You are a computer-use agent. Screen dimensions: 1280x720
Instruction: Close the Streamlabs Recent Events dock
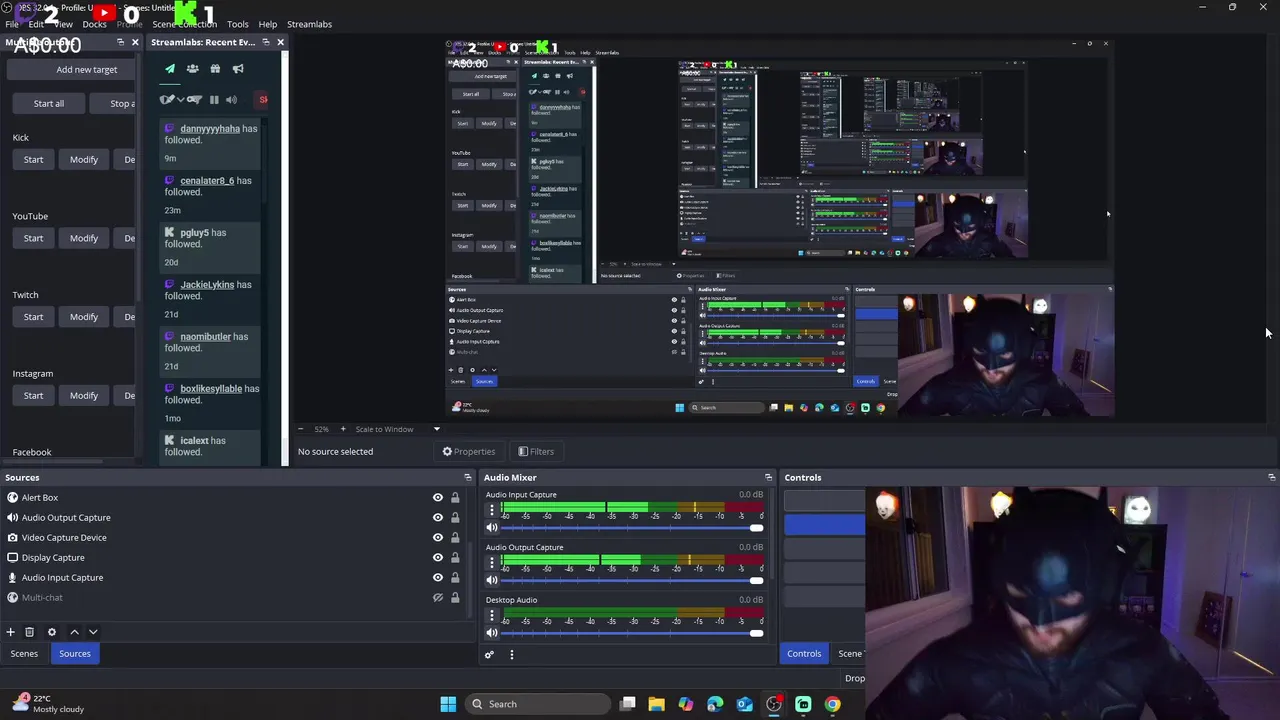click(x=280, y=42)
